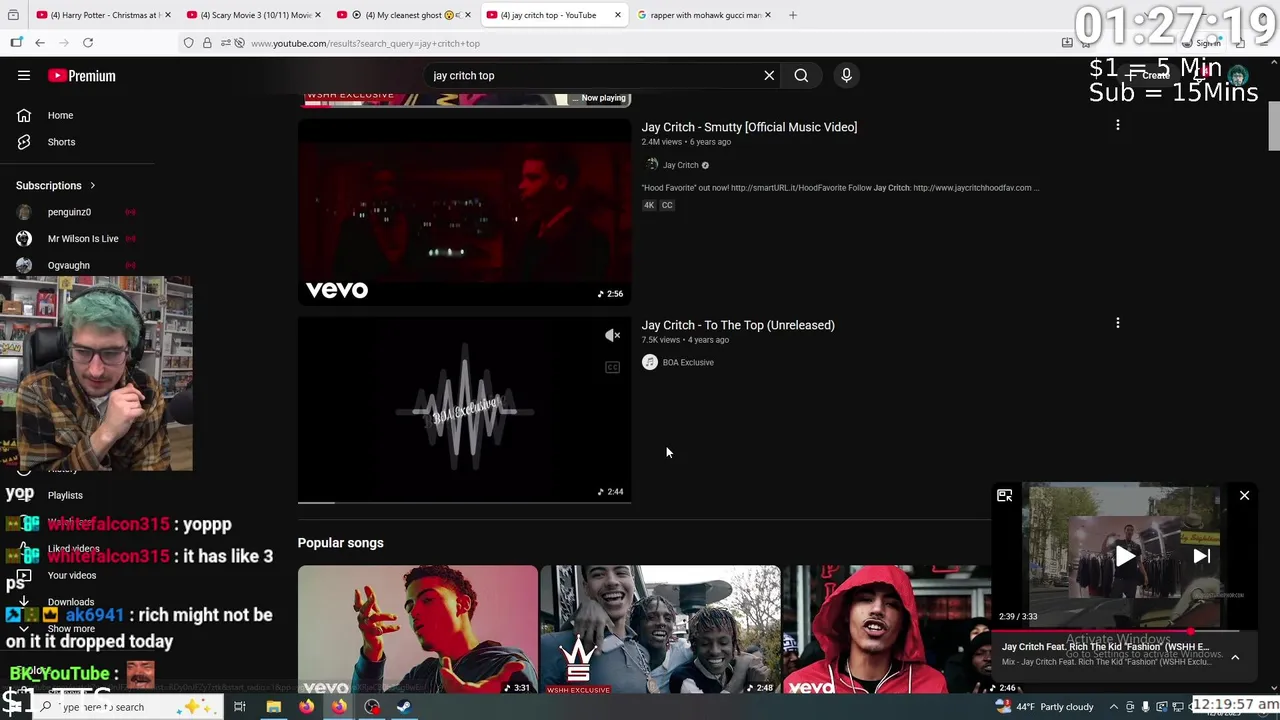Open File Explorer from the taskbar
1280x720 pixels.
point(273,707)
